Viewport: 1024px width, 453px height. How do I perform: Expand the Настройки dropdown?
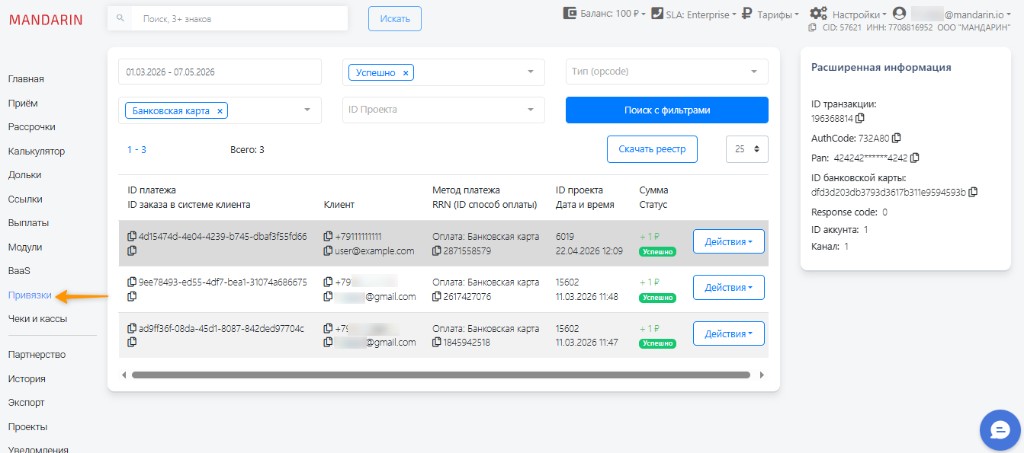(859, 14)
